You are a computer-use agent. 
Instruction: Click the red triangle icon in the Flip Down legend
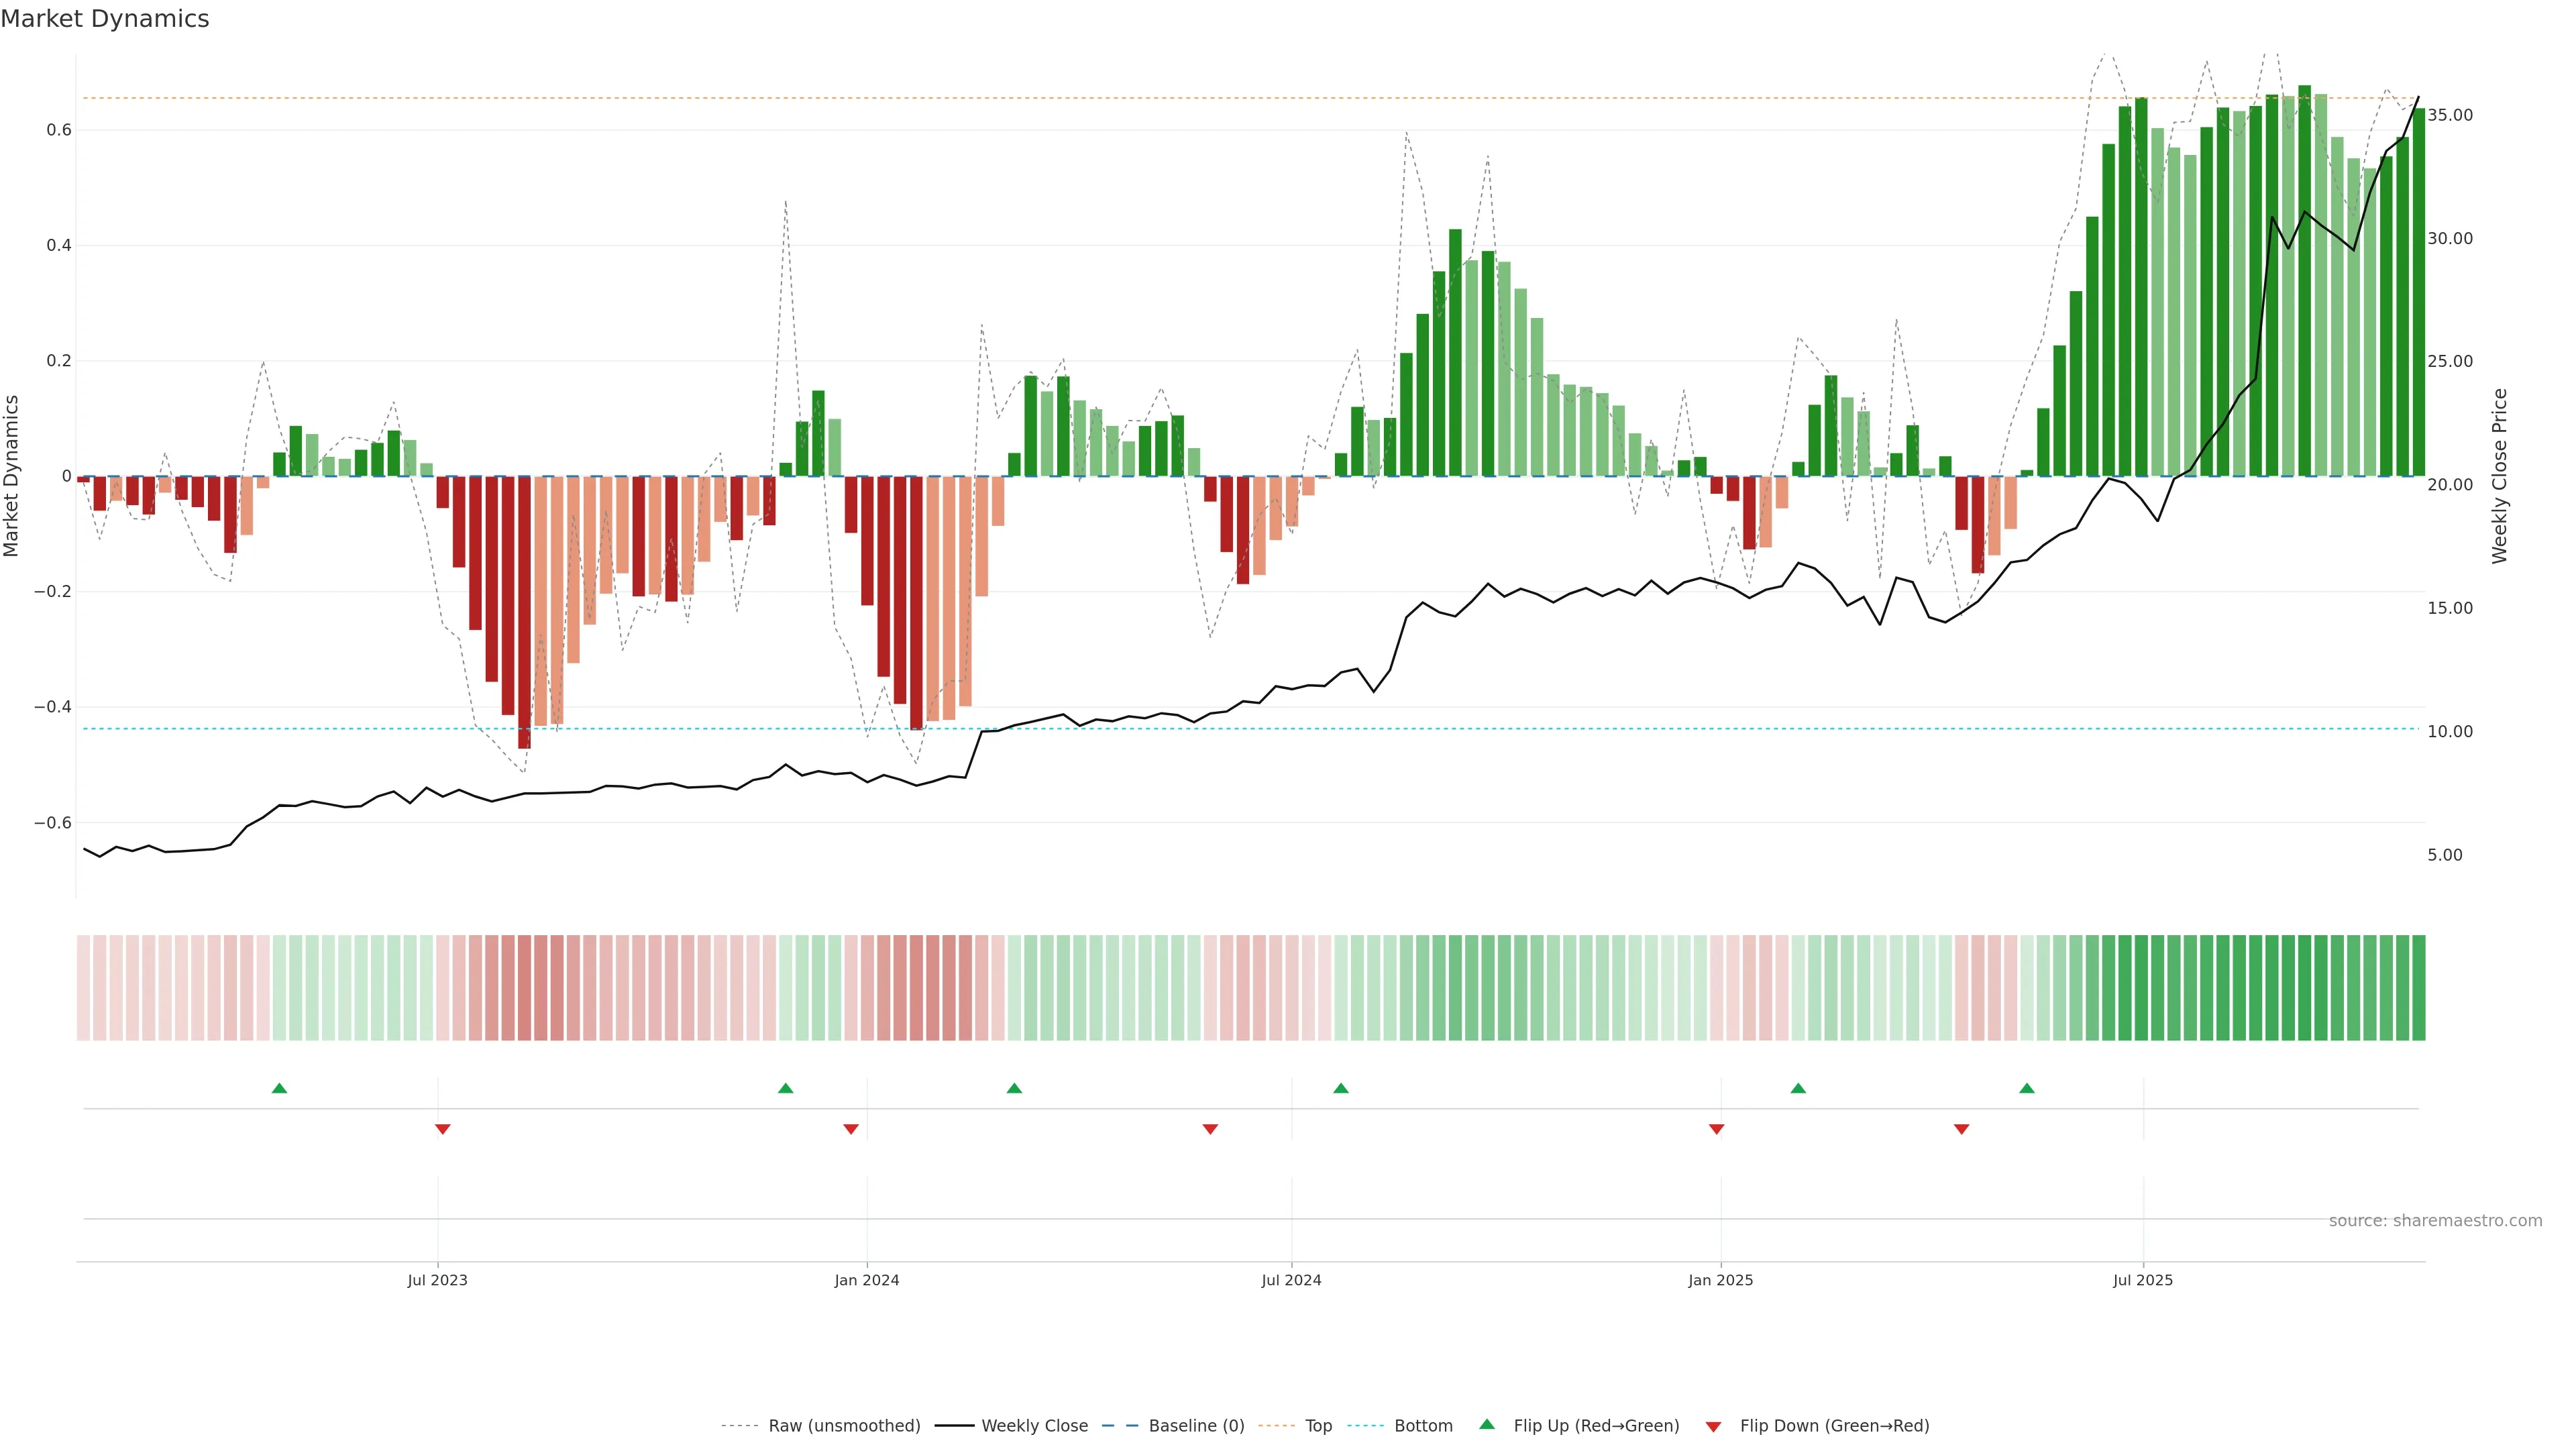[1713, 1426]
